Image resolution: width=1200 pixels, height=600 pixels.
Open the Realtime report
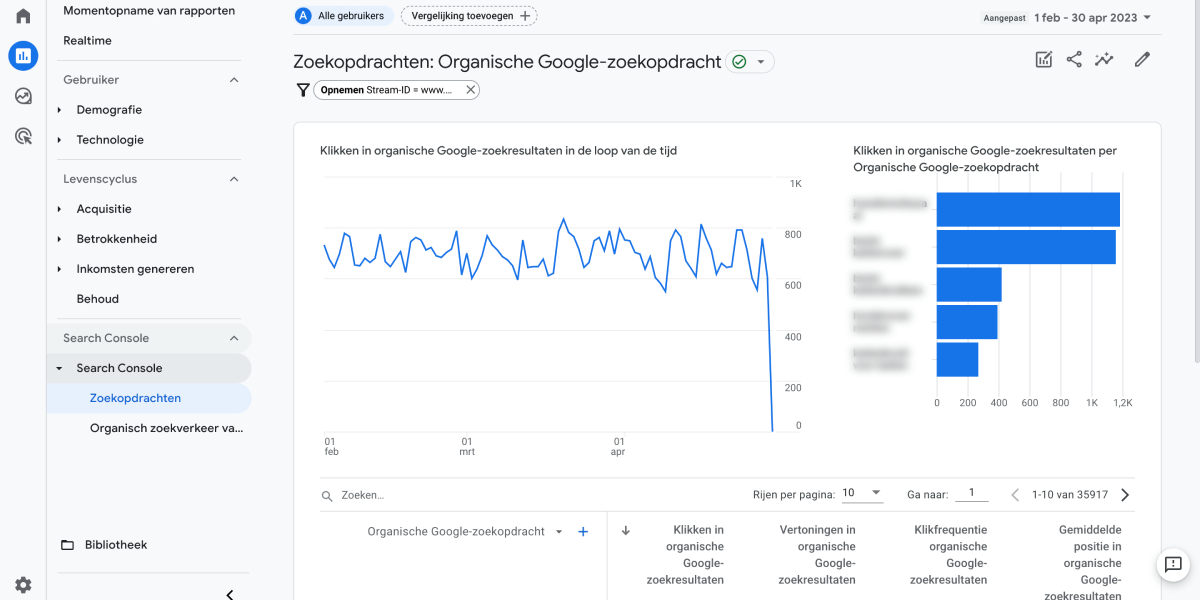(x=87, y=41)
